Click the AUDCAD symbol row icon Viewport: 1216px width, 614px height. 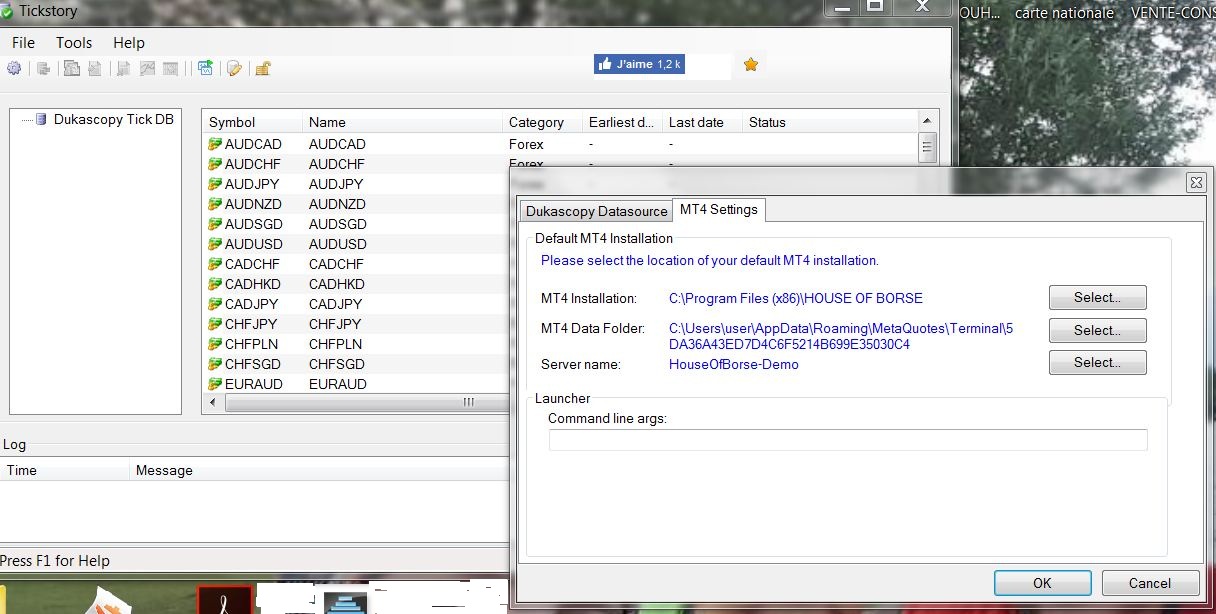pyautogui.click(x=215, y=144)
